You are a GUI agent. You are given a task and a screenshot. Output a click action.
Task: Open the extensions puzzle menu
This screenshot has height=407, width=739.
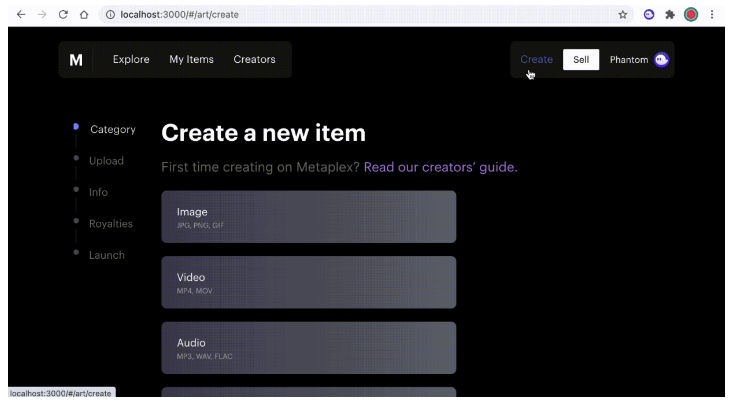click(x=670, y=15)
